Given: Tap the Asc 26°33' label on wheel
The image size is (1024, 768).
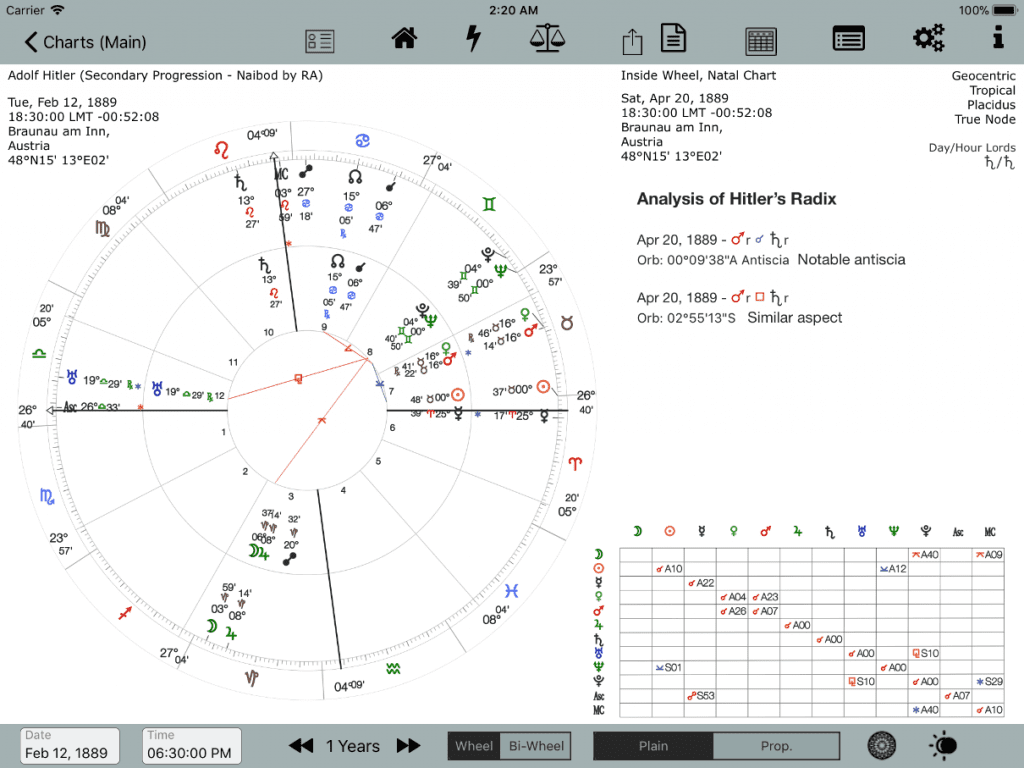Looking at the screenshot, I should (x=91, y=407).
